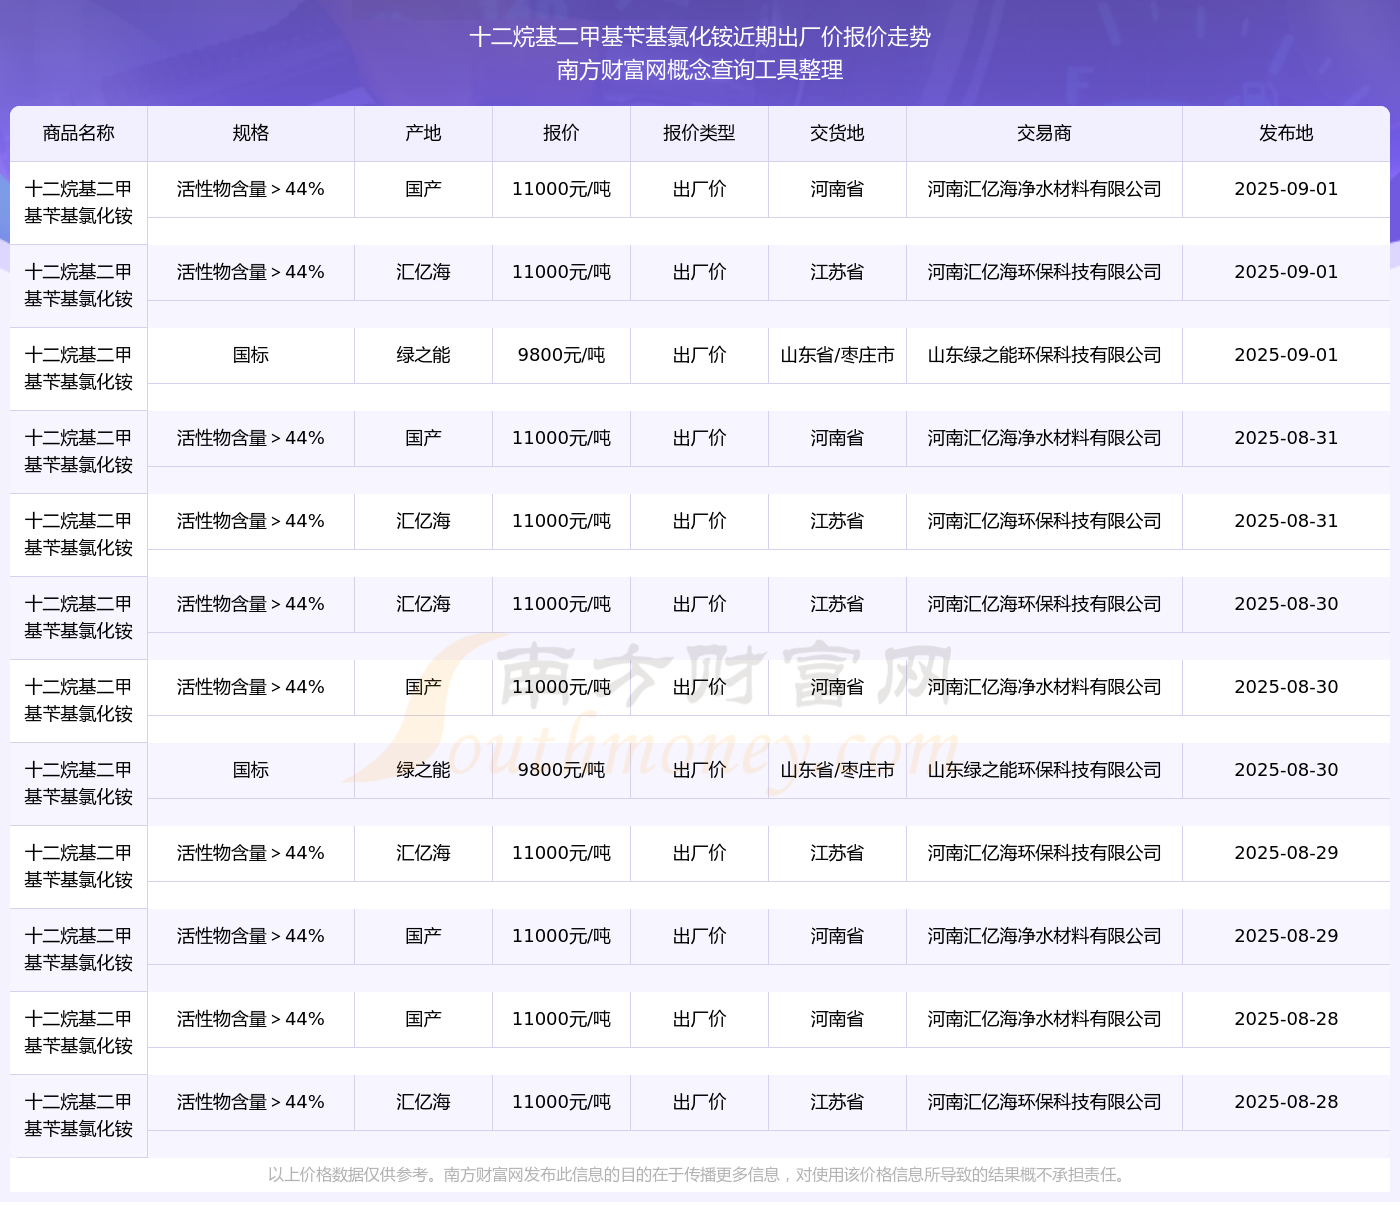Click 出厂价 in the first table row

click(x=699, y=189)
